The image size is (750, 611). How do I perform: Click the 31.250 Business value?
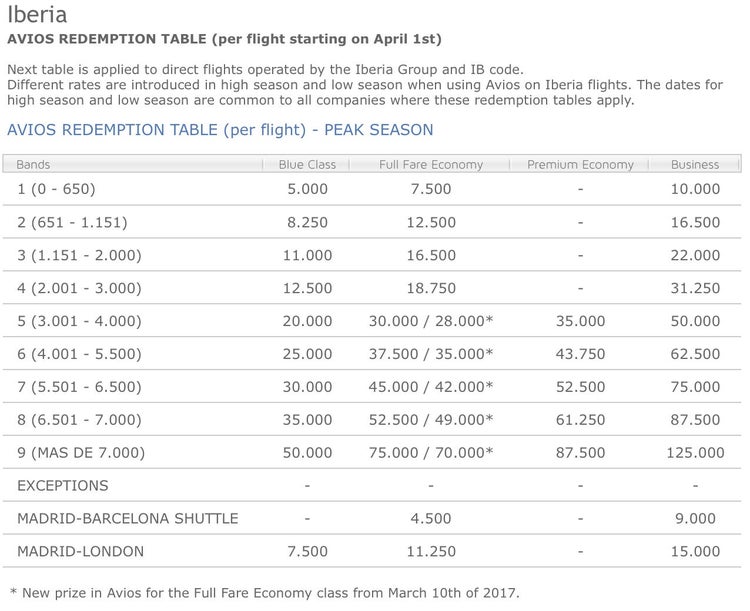695,288
